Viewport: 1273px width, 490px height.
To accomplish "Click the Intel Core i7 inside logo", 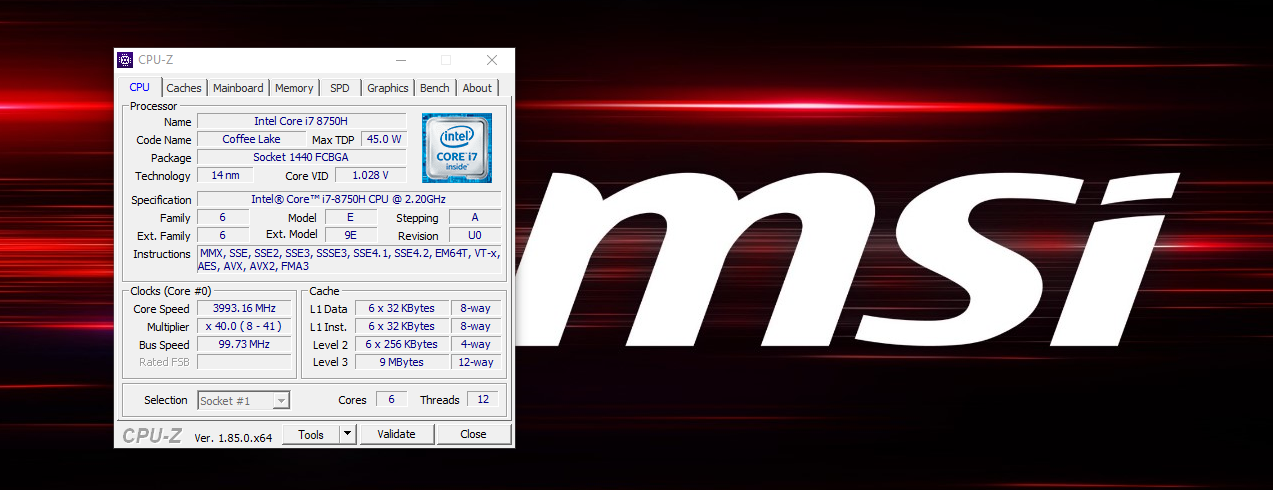I will (x=457, y=148).
